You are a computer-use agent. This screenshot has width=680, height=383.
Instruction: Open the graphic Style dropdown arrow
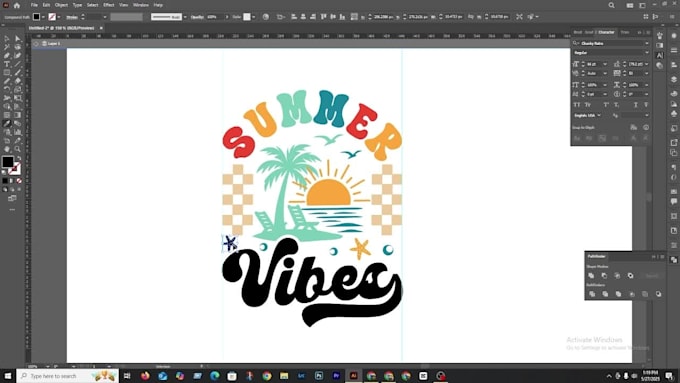click(x=254, y=17)
